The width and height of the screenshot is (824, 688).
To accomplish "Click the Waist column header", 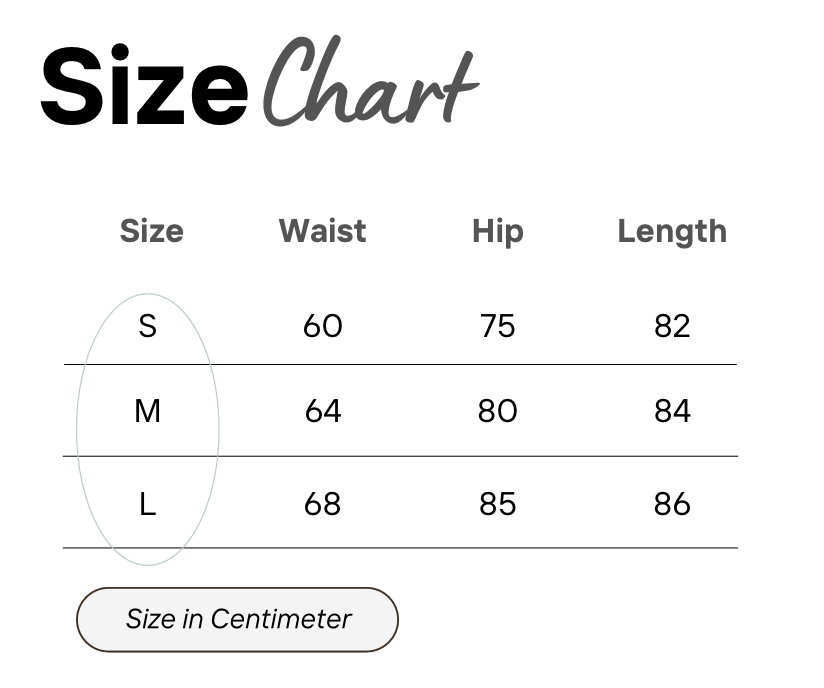I will (x=322, y=231).
